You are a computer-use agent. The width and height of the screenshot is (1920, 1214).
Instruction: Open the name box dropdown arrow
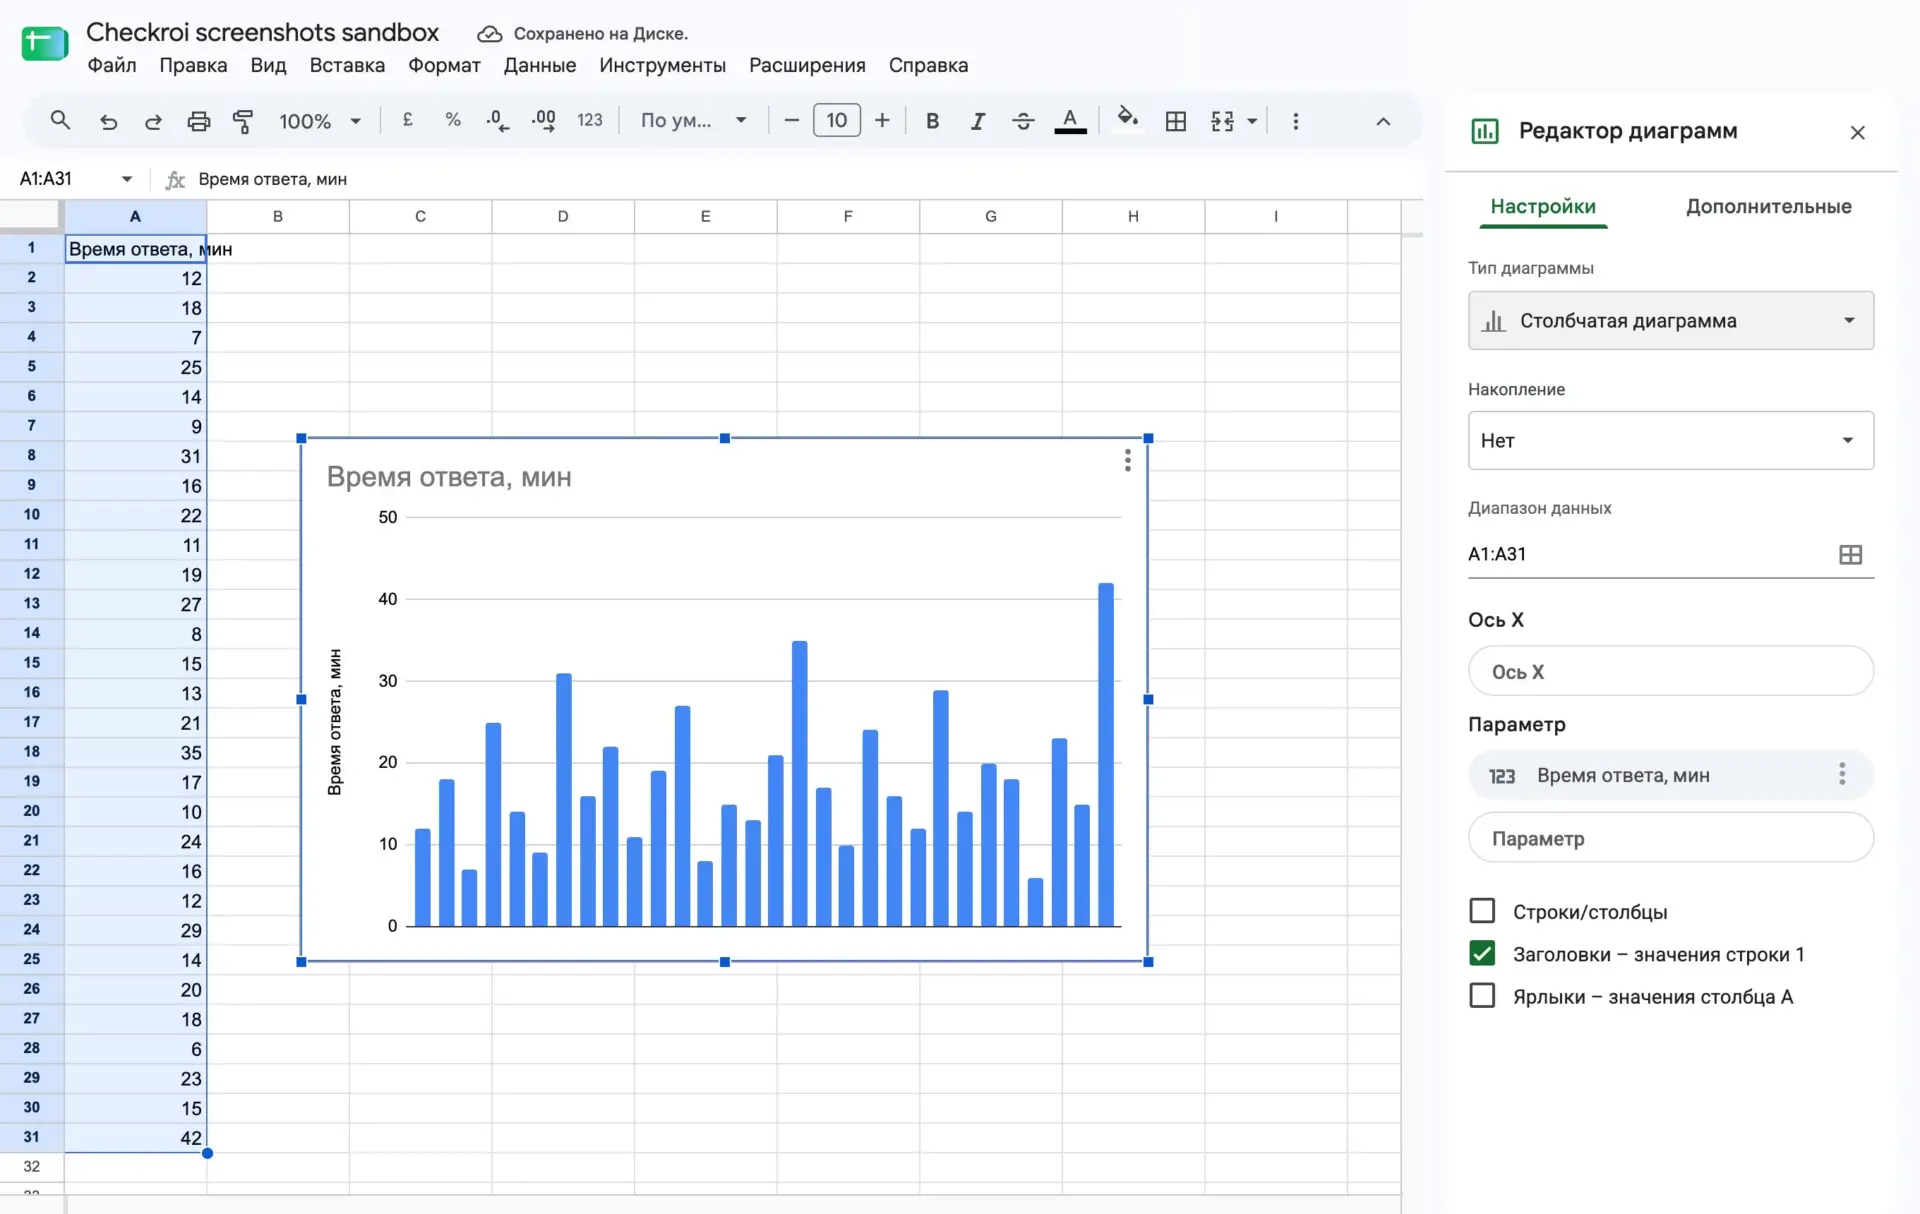pyautogui.click(x=127, y=179)
